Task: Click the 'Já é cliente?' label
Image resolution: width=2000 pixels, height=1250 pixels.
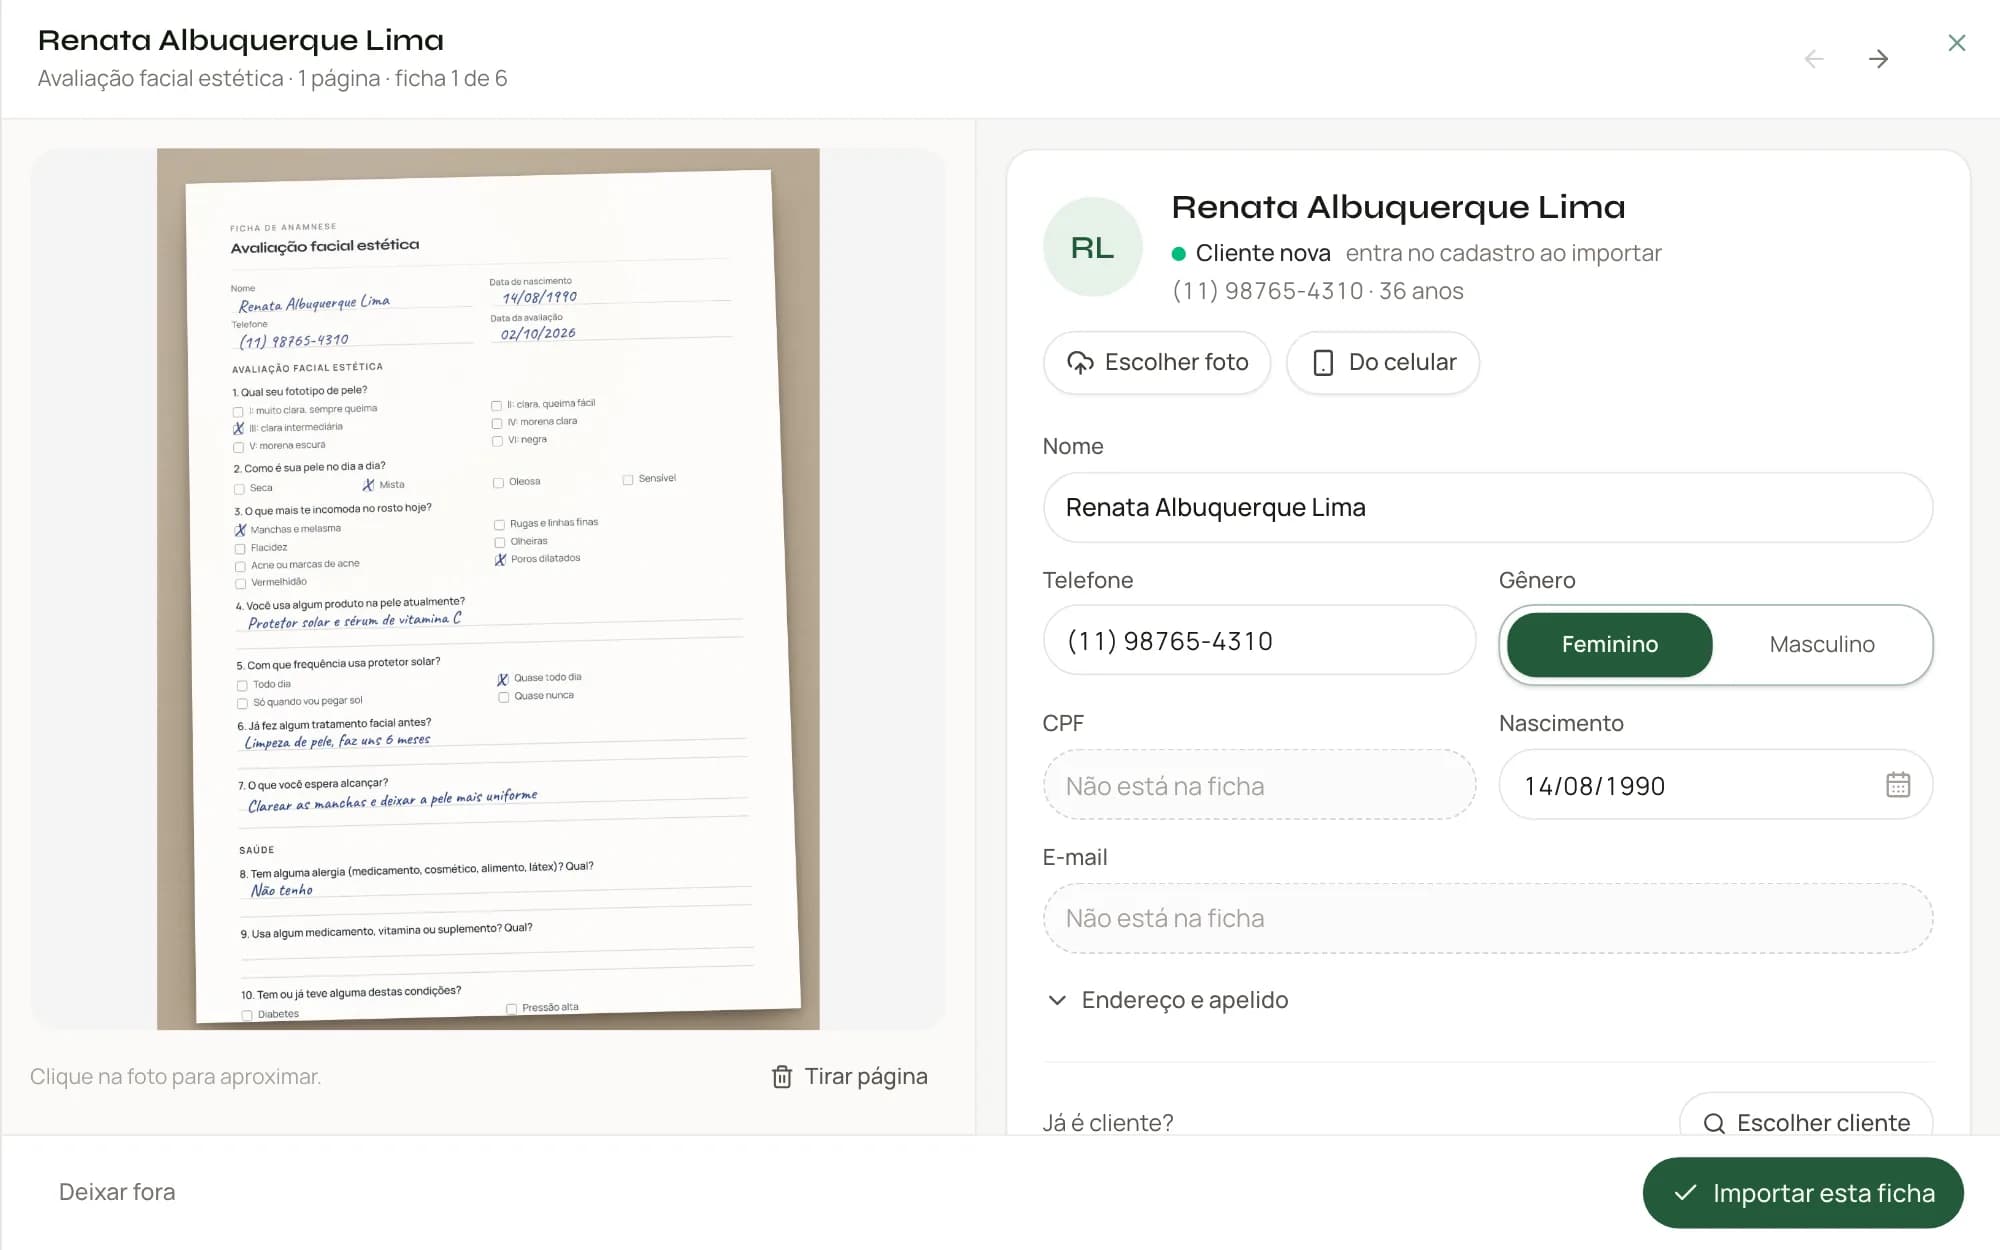Action: click(1108, 1122)
